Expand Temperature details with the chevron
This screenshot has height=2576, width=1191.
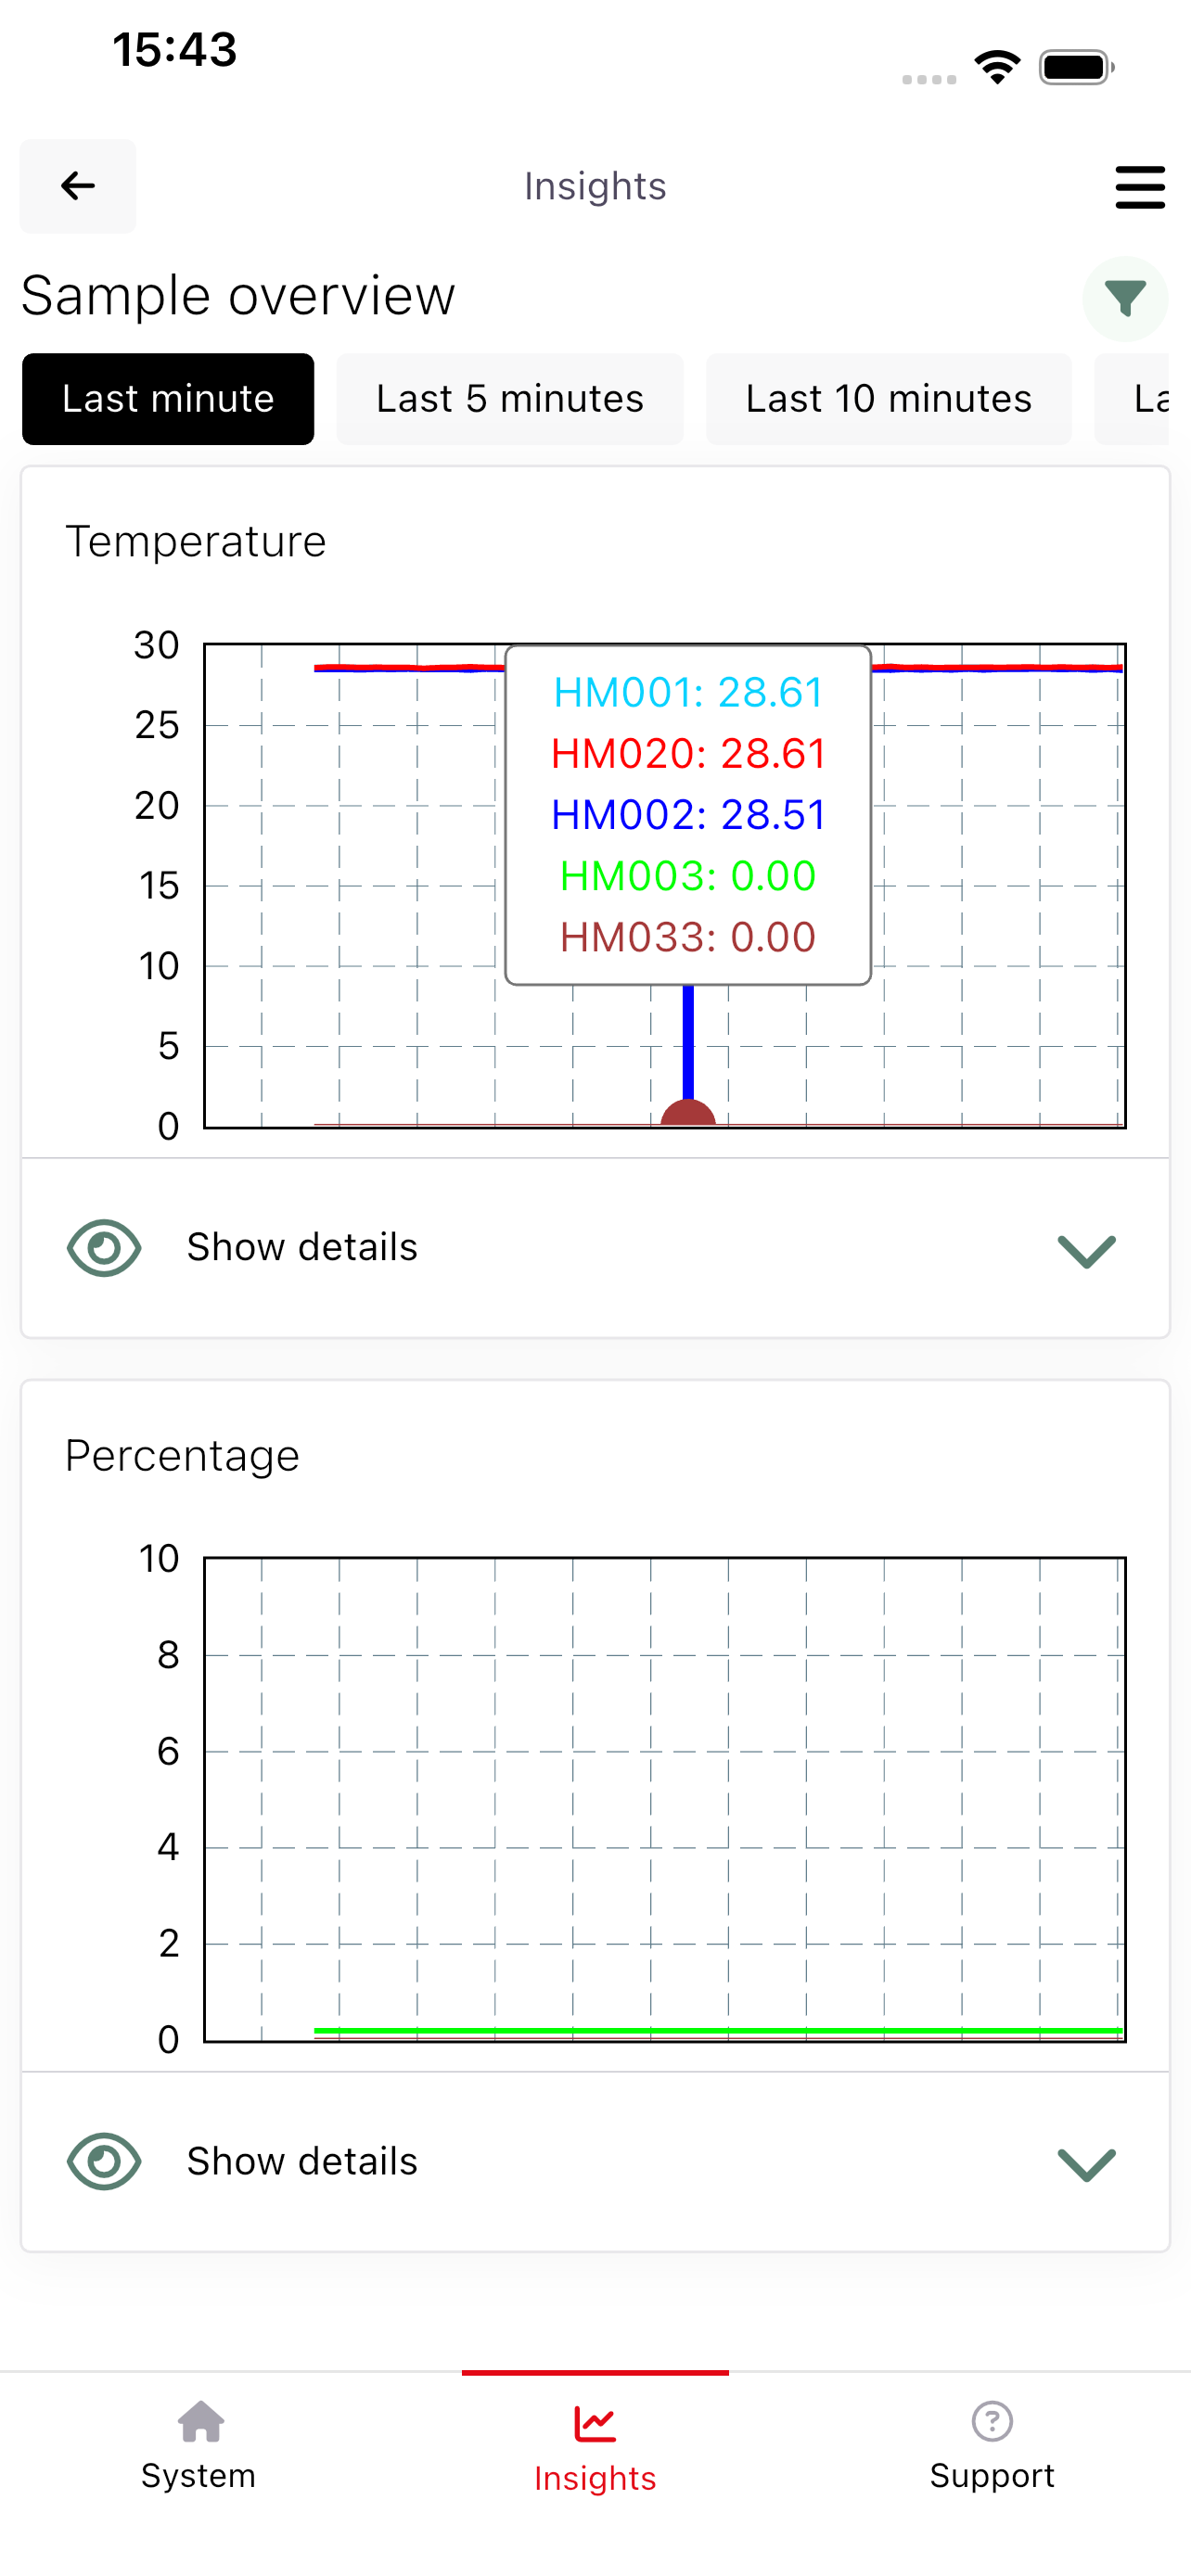point(1087,1251)
